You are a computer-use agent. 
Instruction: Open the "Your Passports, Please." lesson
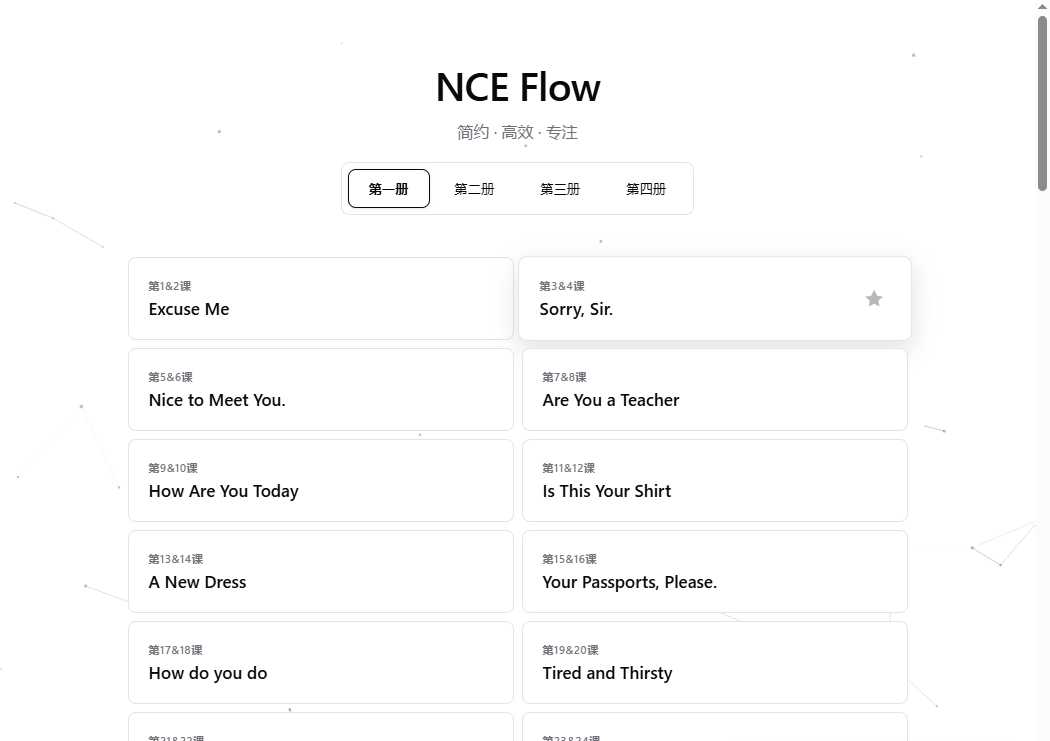[x=714, y=571]
